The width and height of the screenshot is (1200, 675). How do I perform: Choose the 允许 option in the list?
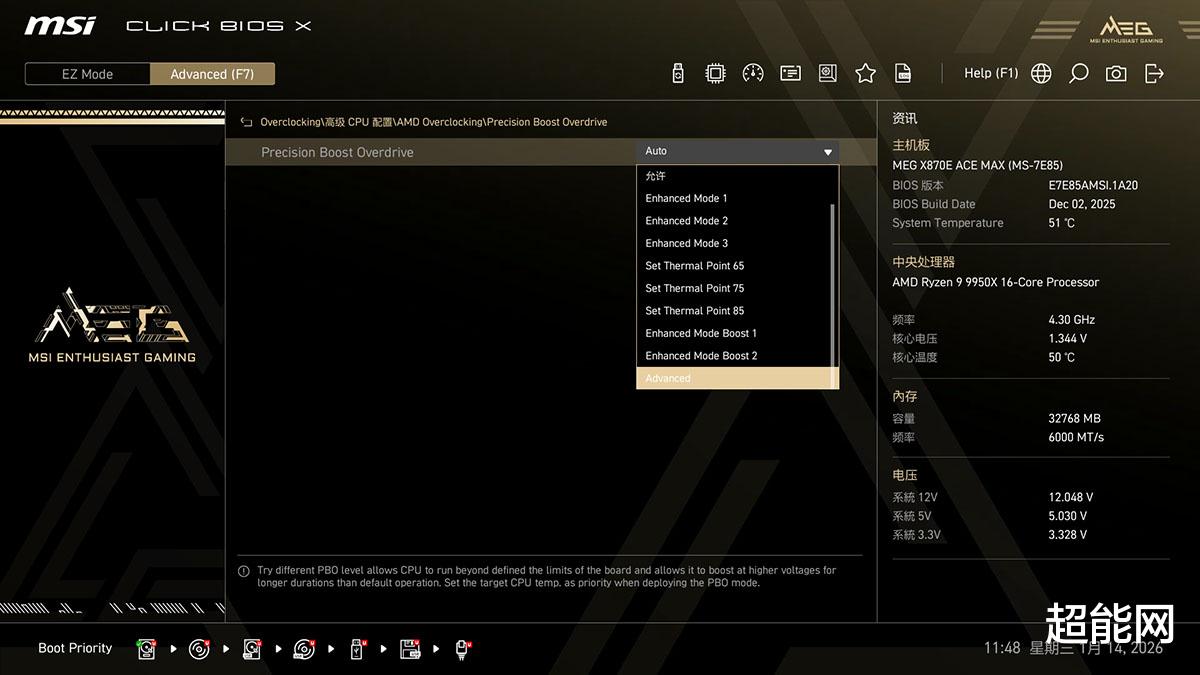[735, 176]
